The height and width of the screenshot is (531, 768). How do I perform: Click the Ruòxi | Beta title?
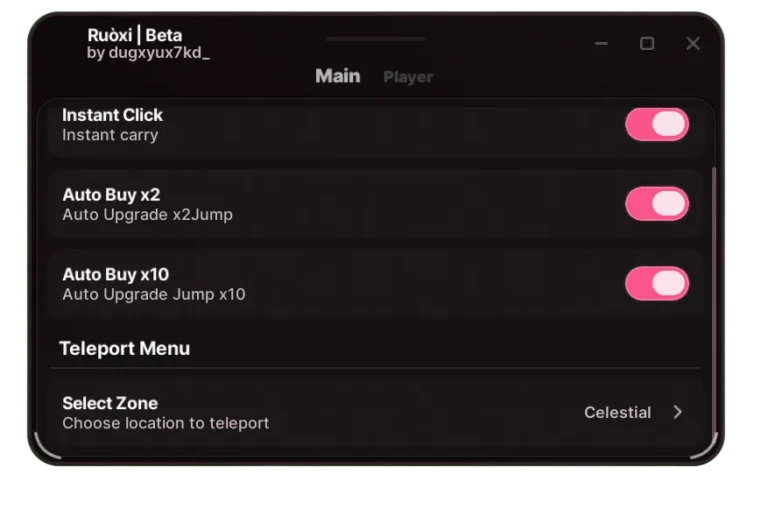(135, 35)
